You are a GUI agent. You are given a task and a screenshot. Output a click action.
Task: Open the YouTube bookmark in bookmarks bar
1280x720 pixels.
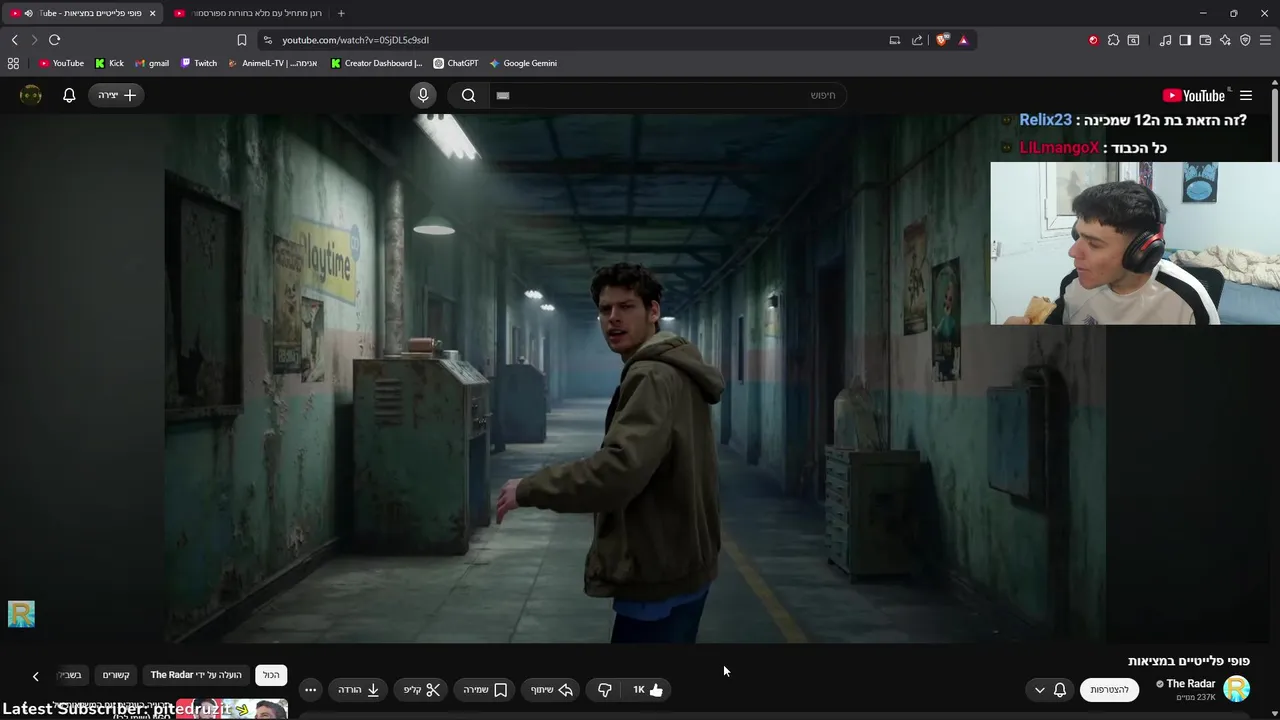(61, 63)
